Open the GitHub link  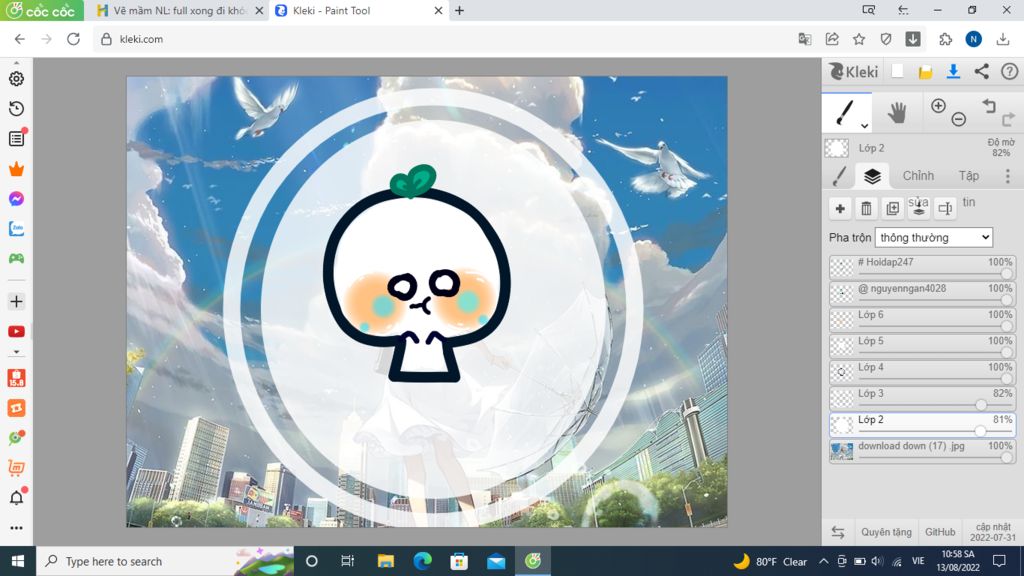[940, 532]
